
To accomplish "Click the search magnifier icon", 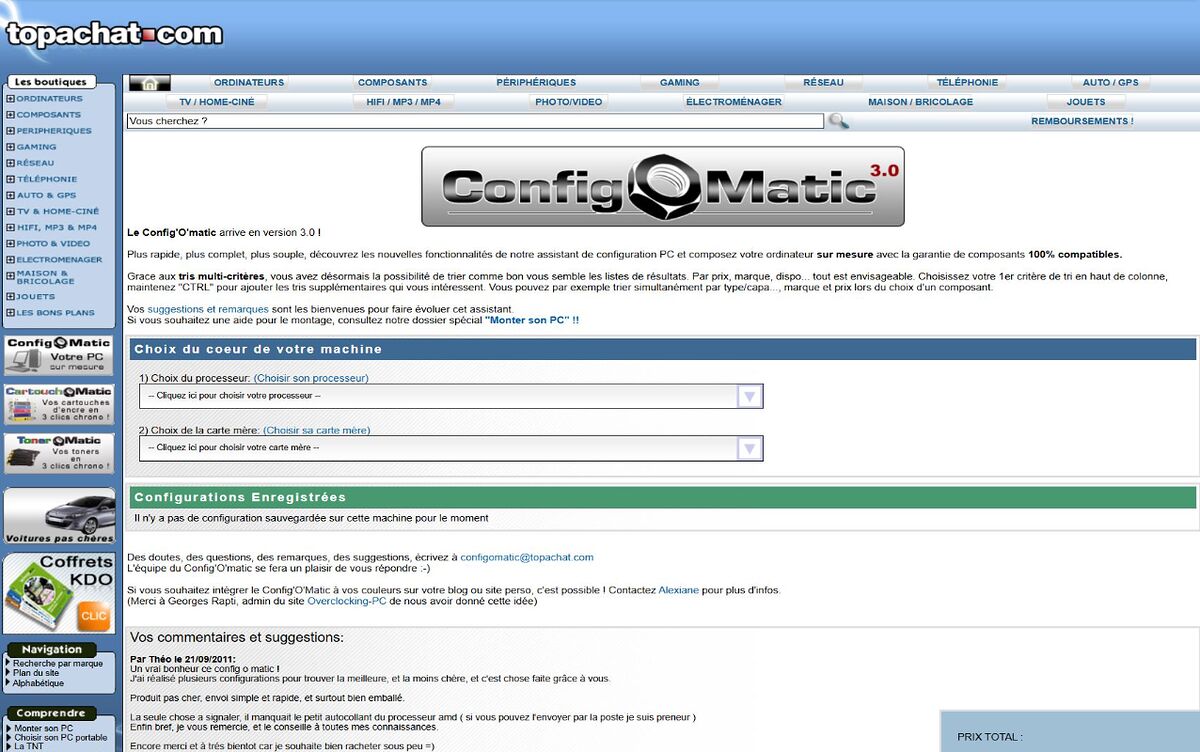I will pyautogui.click(x=838, y=121).
